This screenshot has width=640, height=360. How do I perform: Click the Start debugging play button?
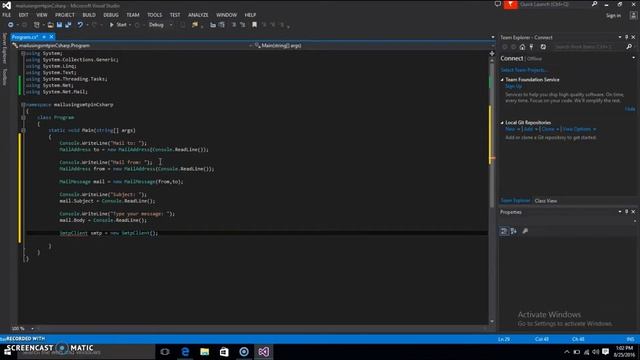(x=118, y=25)
